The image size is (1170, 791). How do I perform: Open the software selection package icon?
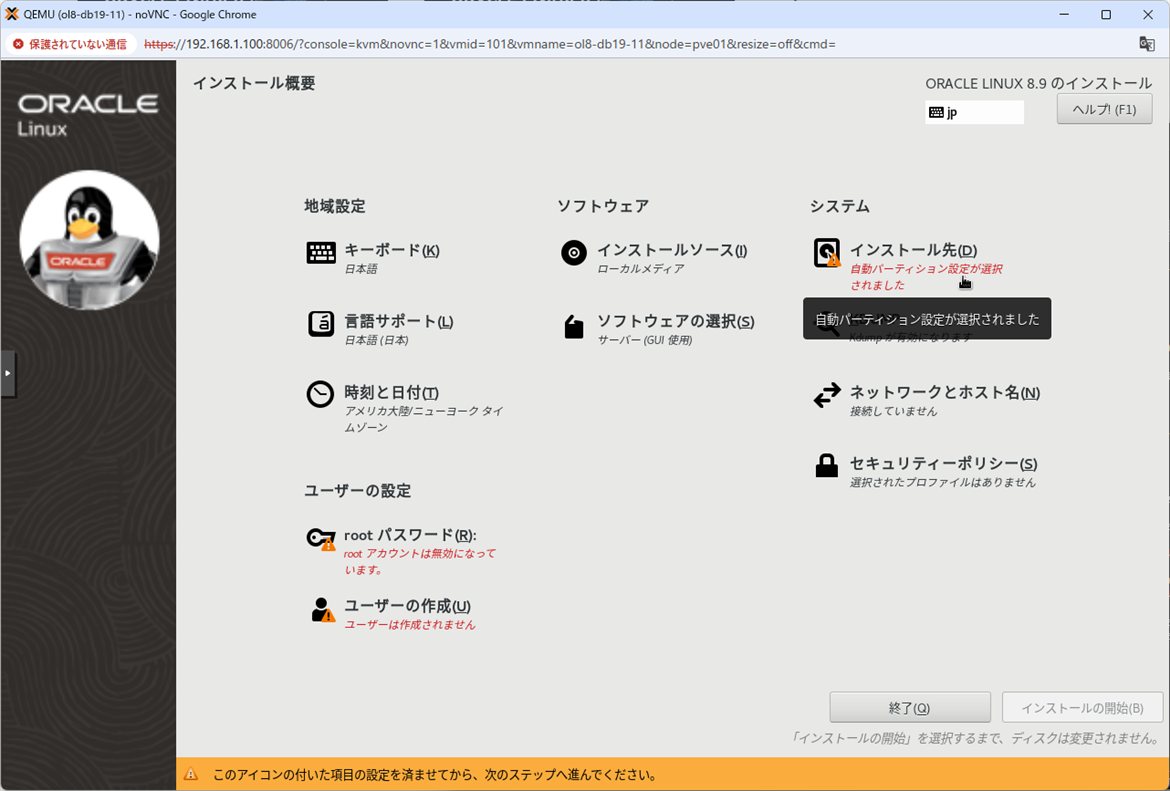(x=574, y=326)
